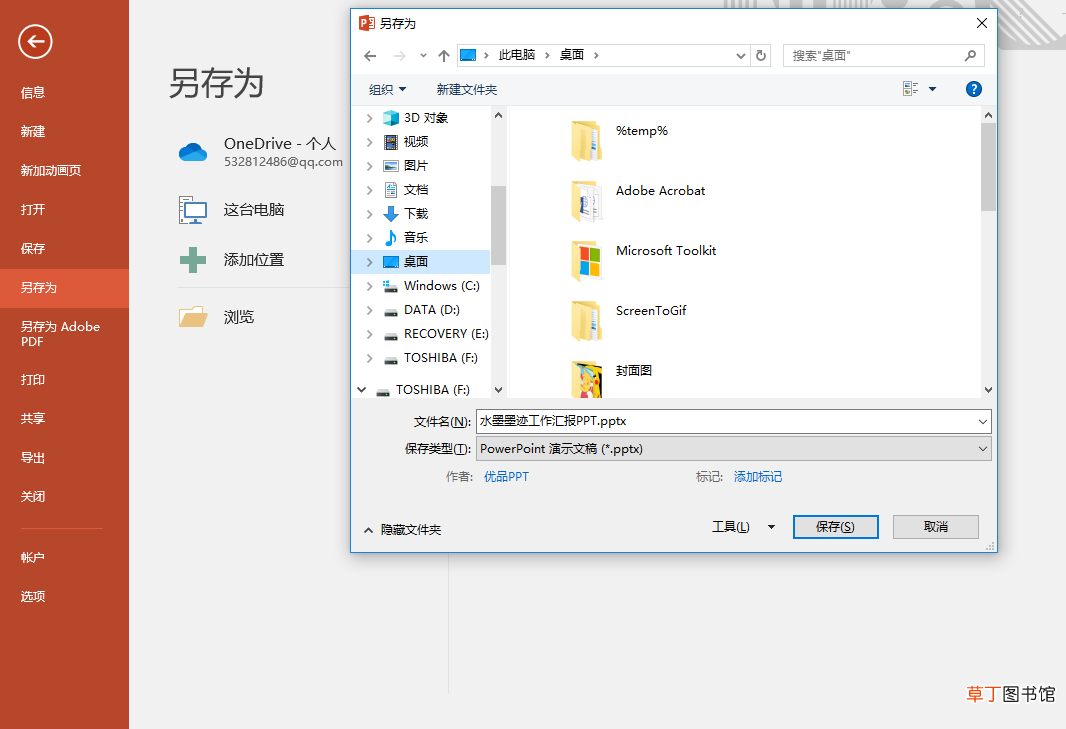Collapse the bottom TOSHIBA (F:) node
Viewport: 1066px width, 729px height.
(x=362, y=390)
